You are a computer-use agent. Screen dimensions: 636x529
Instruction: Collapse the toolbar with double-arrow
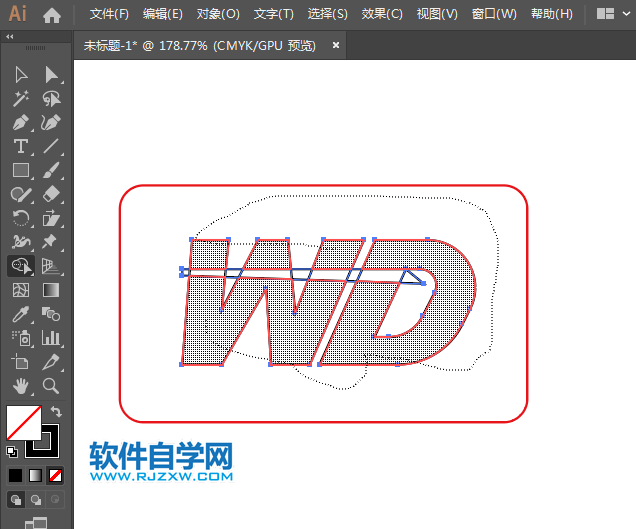[x=10, y=37]
